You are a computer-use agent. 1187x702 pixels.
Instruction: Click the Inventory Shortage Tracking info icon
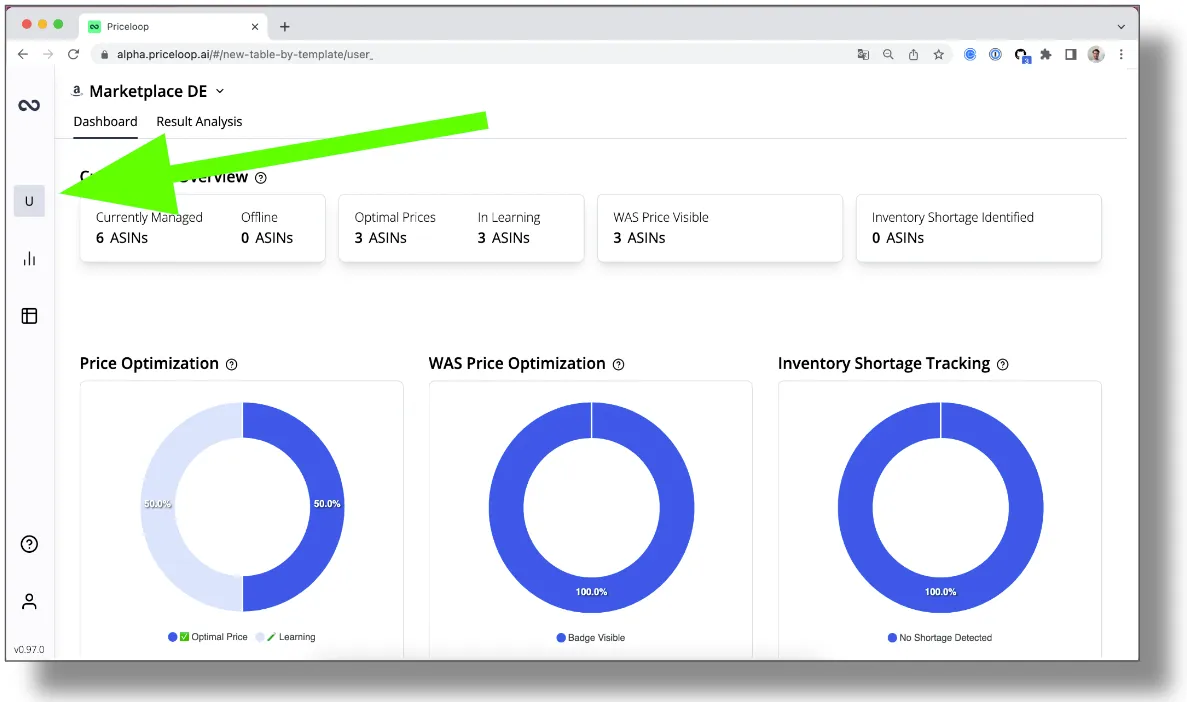1002,364
